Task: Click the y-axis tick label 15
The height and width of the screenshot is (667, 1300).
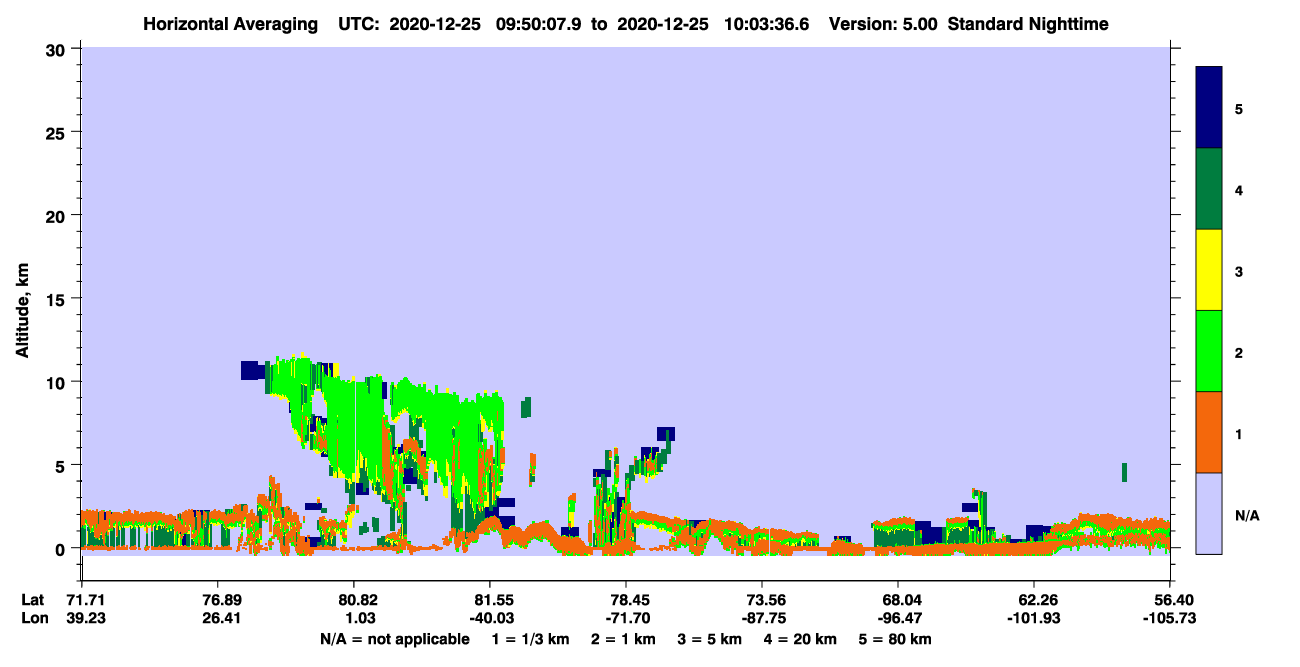Action: point(58,299)
